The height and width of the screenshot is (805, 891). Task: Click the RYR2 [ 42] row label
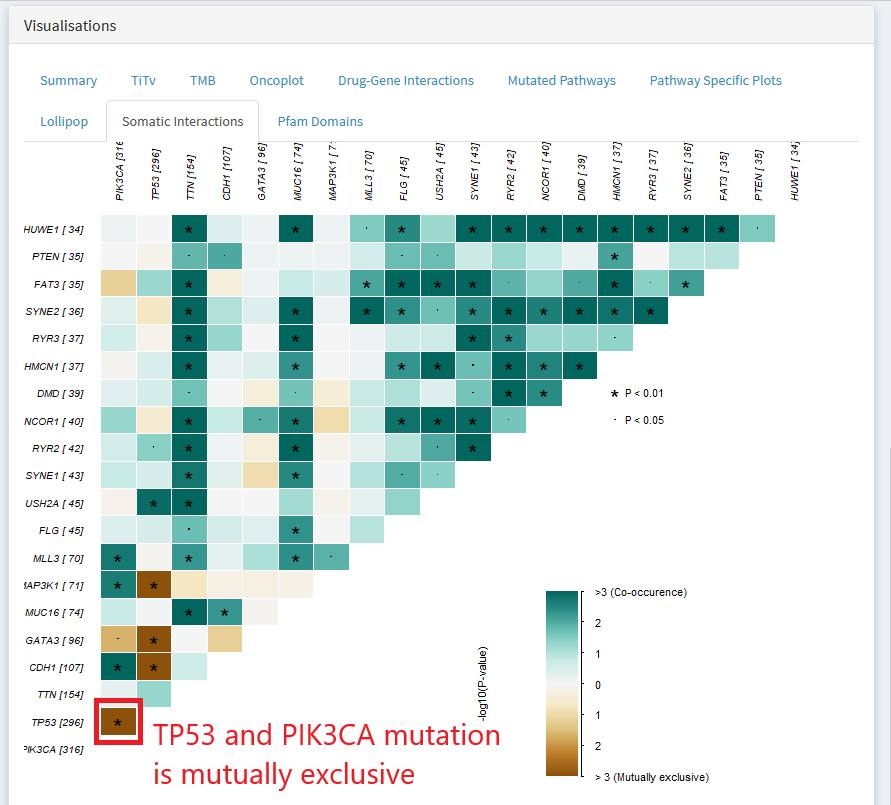point(57,448)
